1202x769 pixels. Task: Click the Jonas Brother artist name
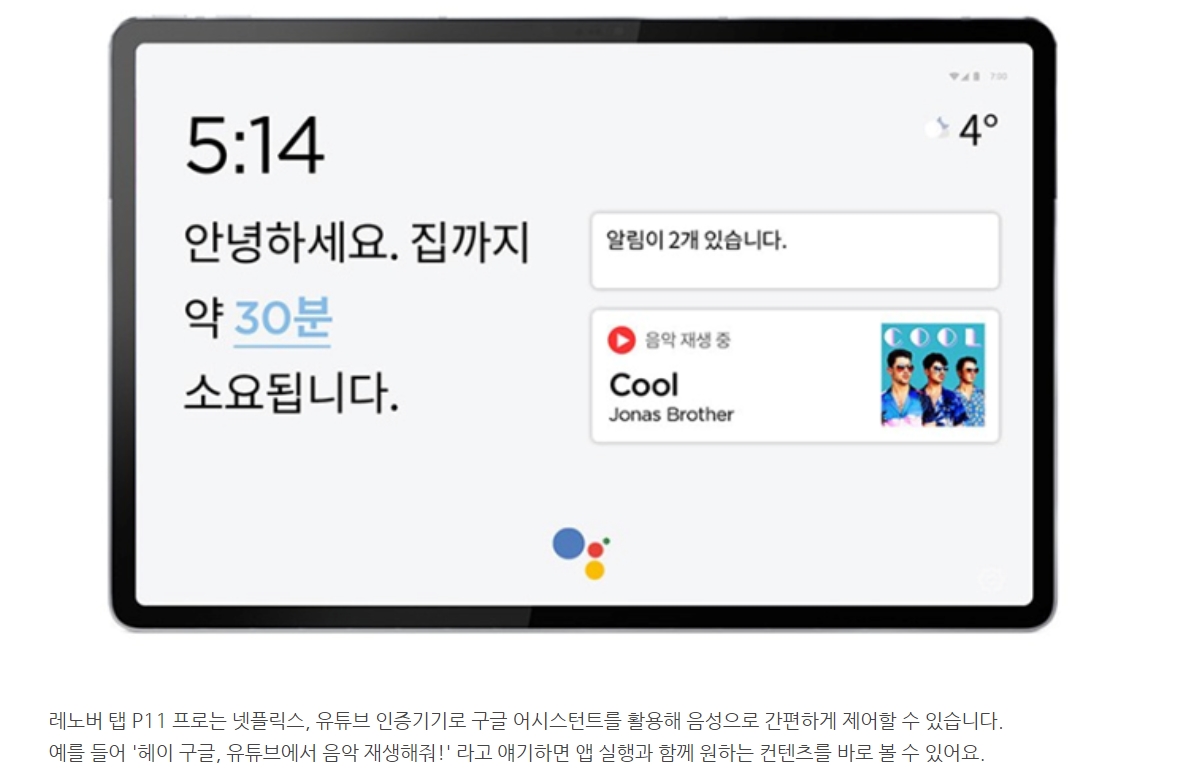click(x=671, y=414)
